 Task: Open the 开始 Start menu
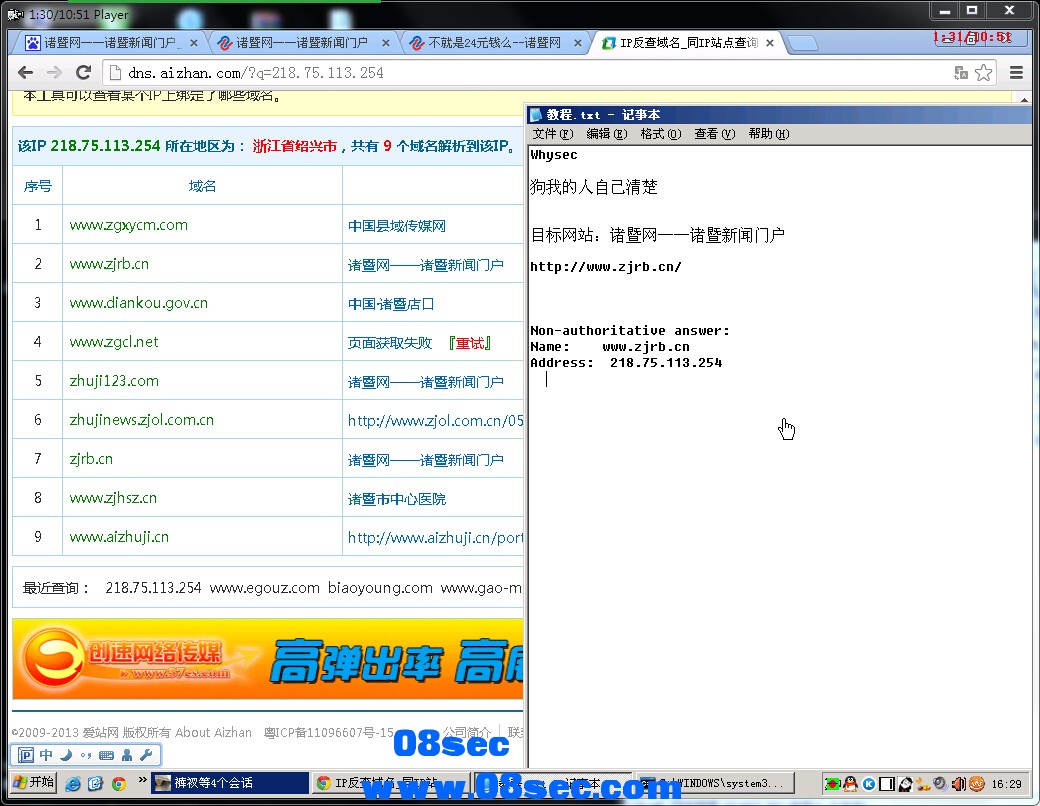(x=33, y=783)
